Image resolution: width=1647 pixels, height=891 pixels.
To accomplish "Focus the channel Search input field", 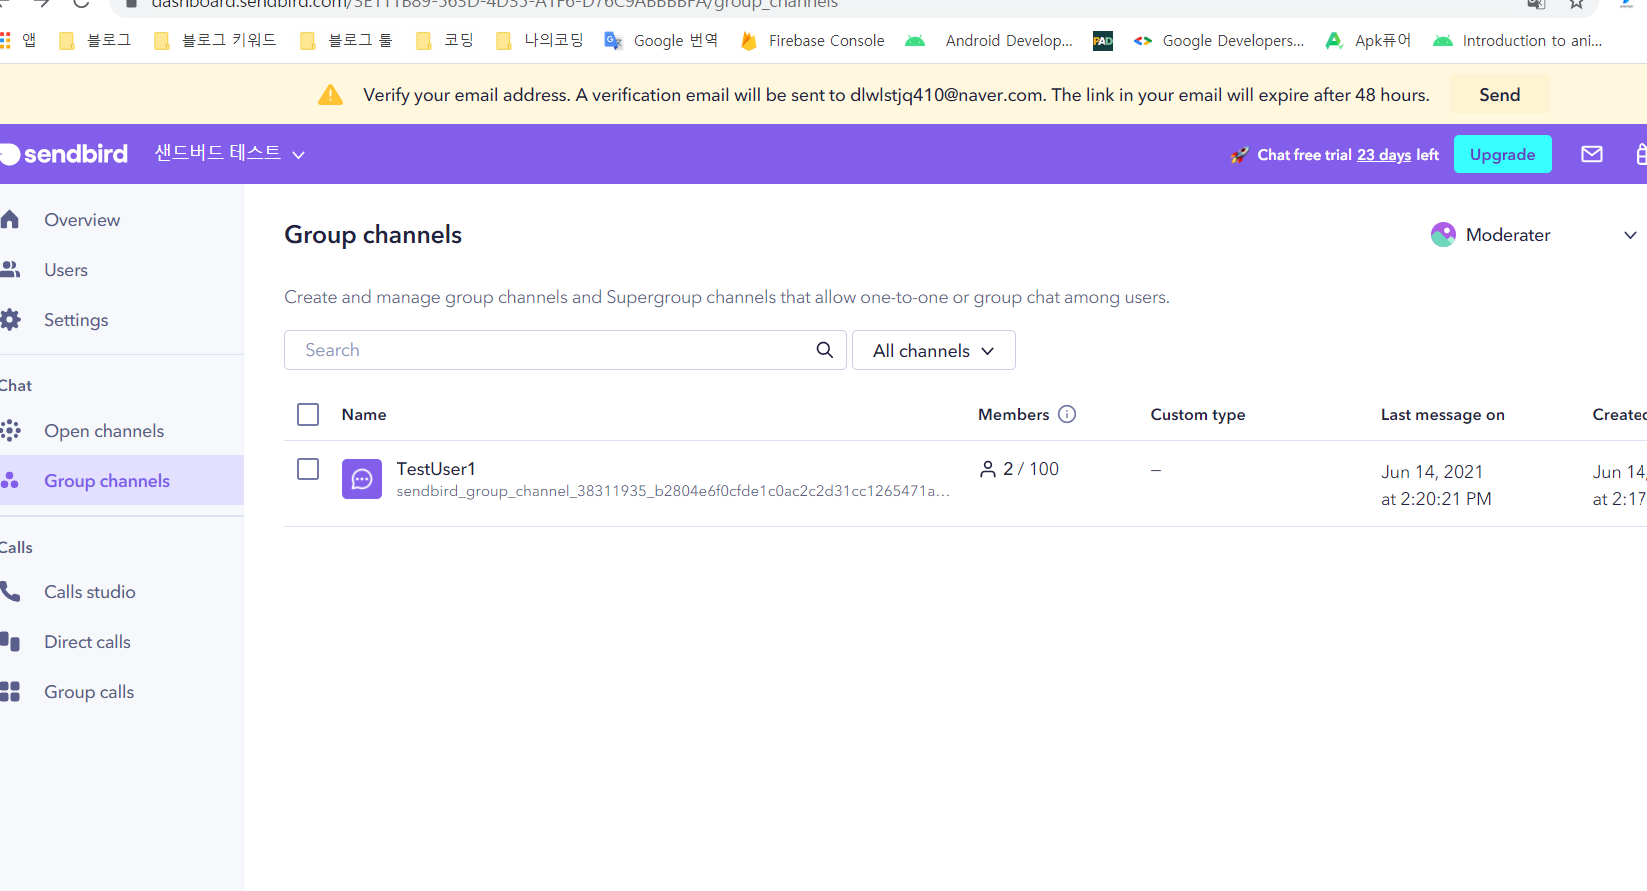I will click(565, 350).
